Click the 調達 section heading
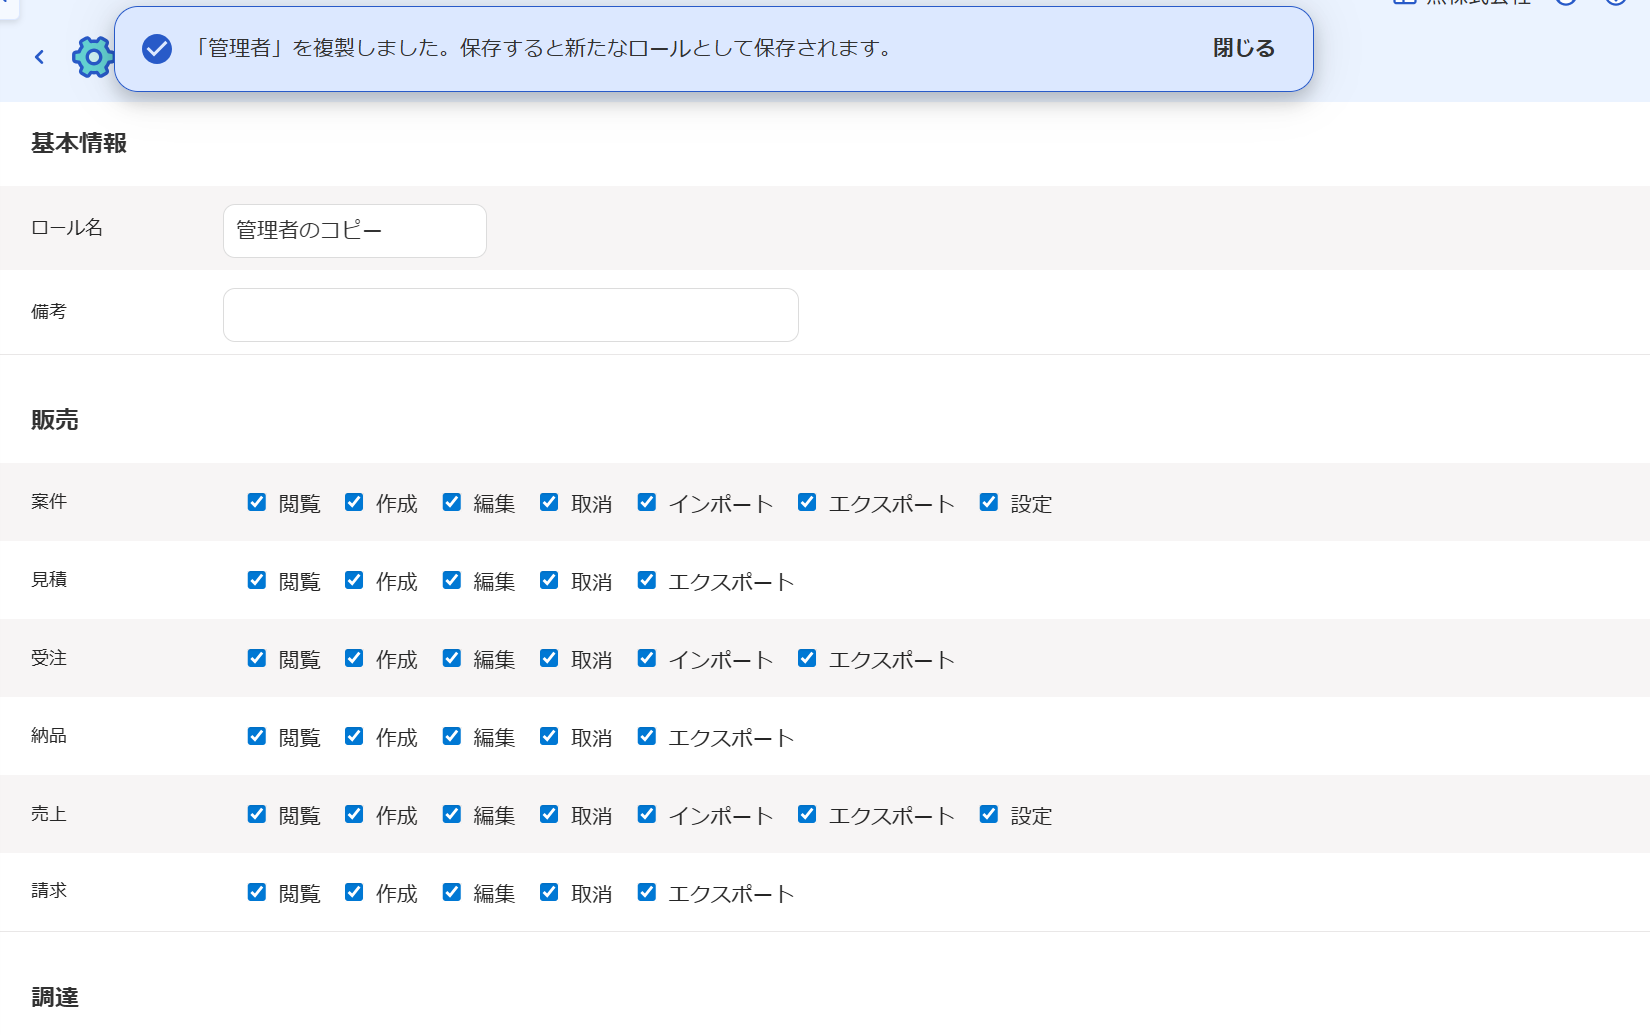 (55, 997)
